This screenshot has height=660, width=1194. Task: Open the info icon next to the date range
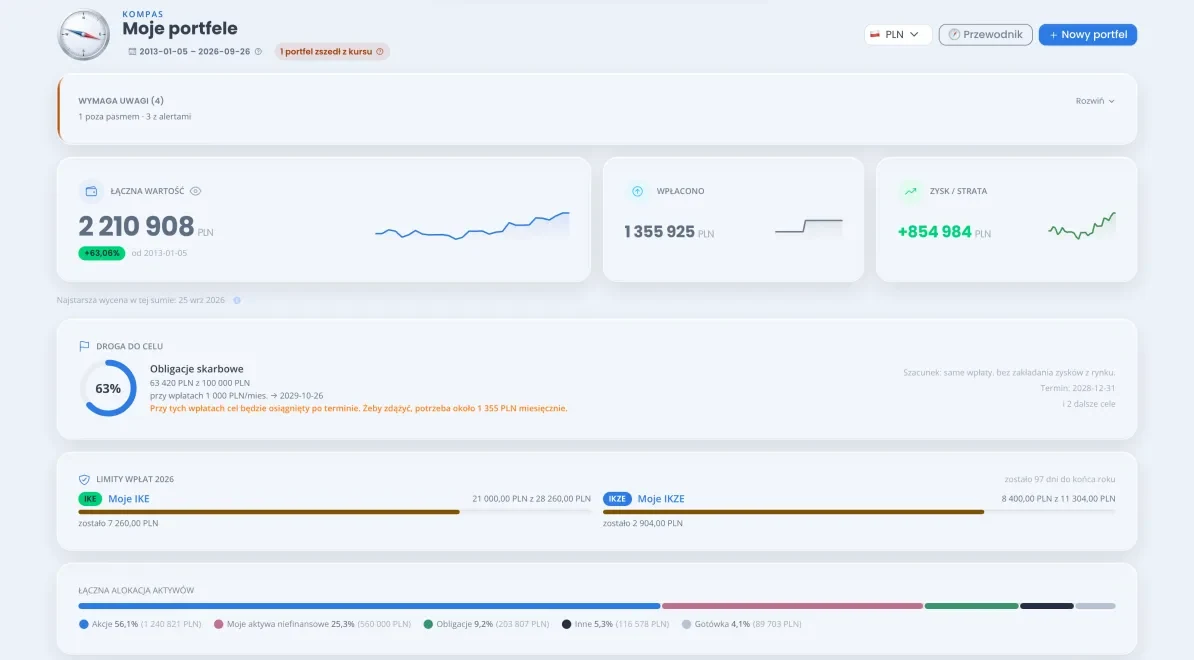(x=258, y=52)
